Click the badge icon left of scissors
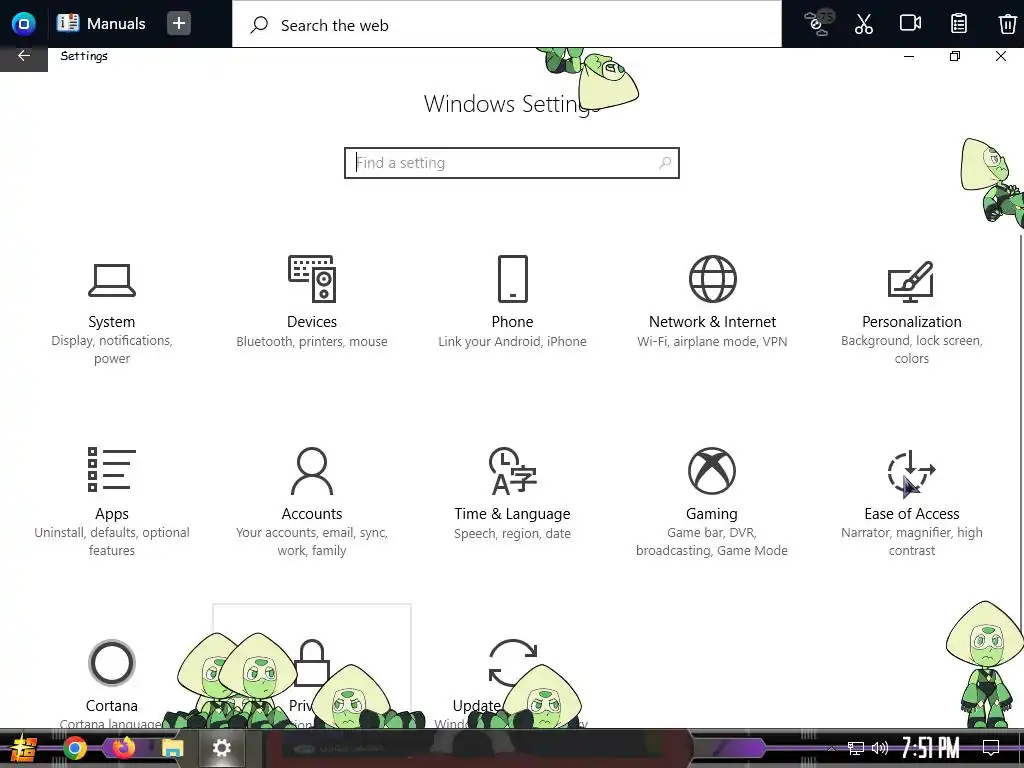This screenshot has height=768, width=1024. pyautogui.click(x=819, y=22)
